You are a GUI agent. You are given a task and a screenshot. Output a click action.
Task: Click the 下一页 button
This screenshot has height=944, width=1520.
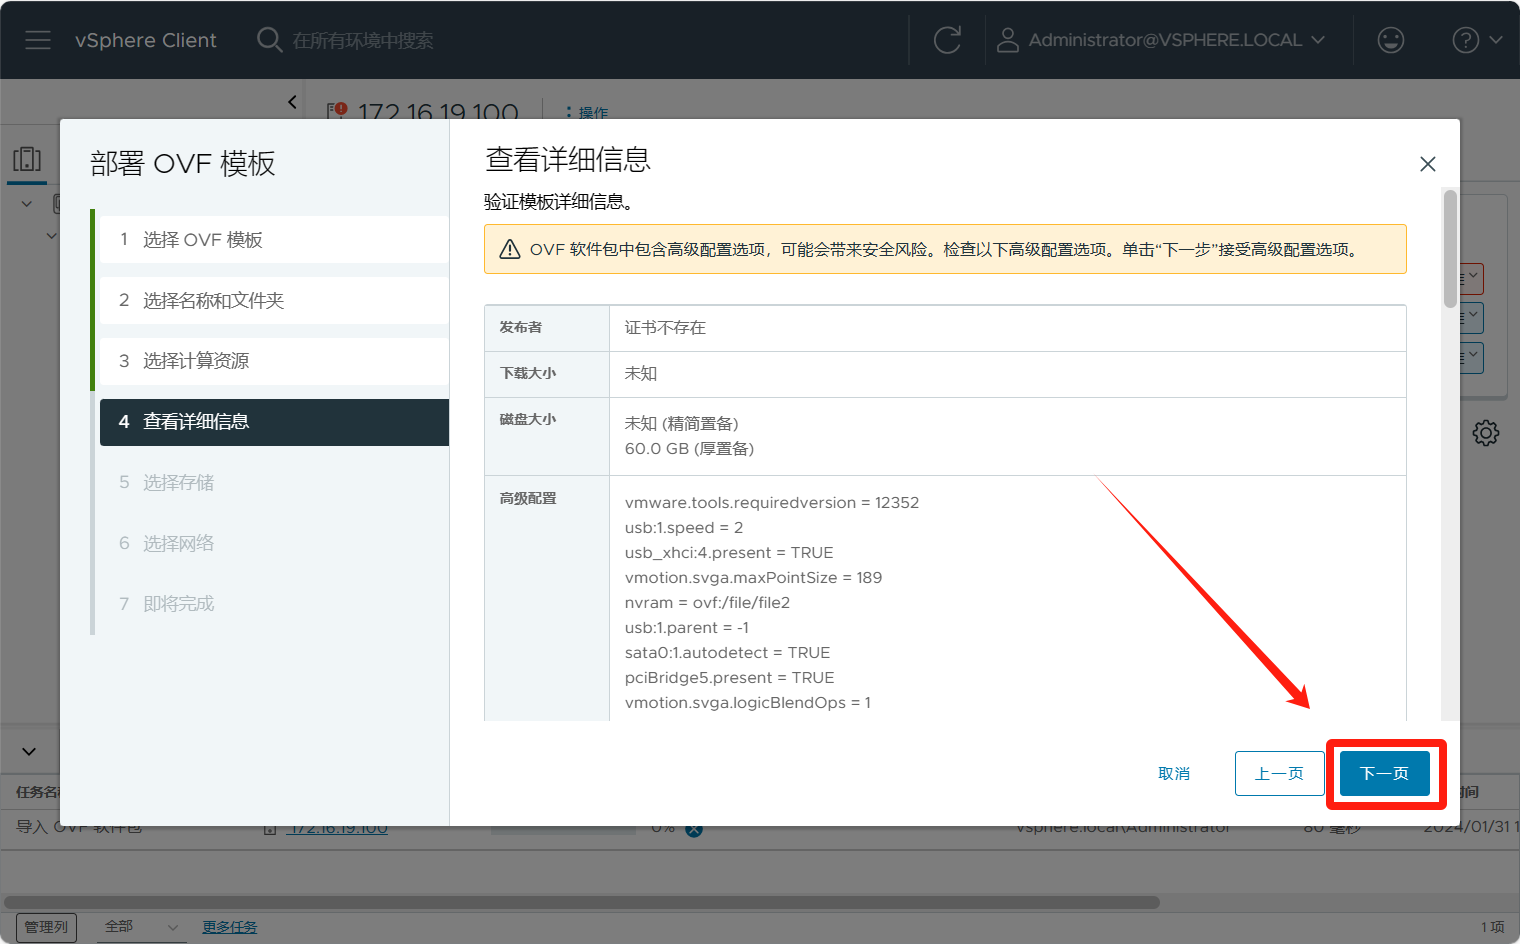[1384, 774]
